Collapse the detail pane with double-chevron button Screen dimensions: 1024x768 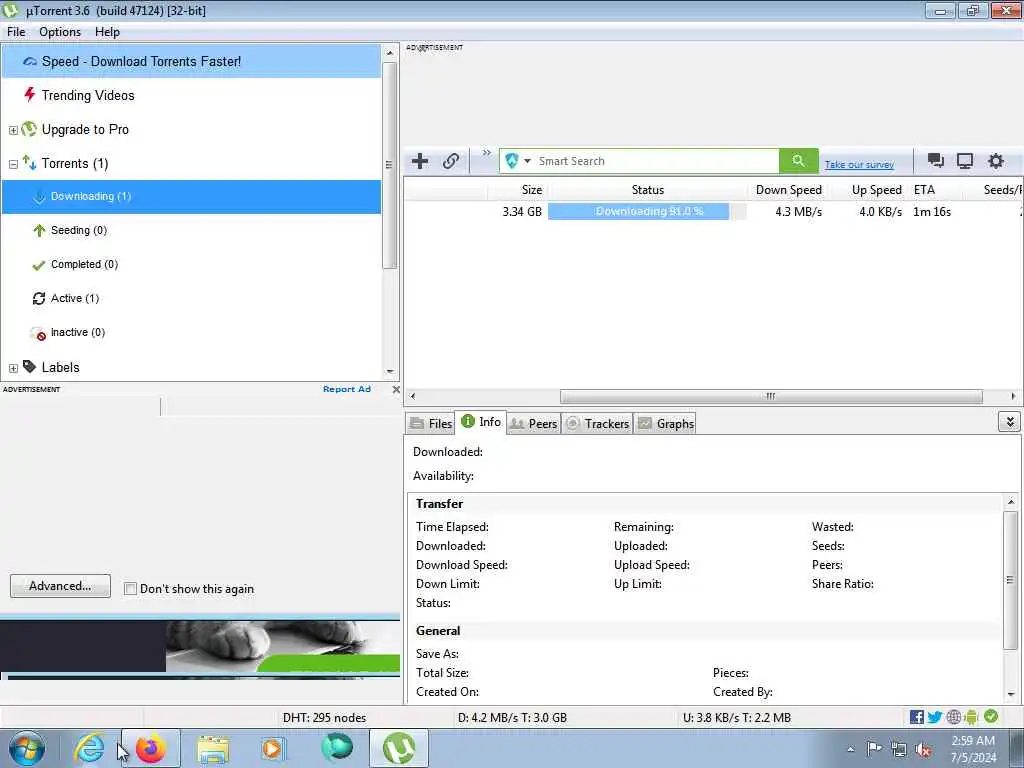pyautogui.click(x=1009, y=422)
